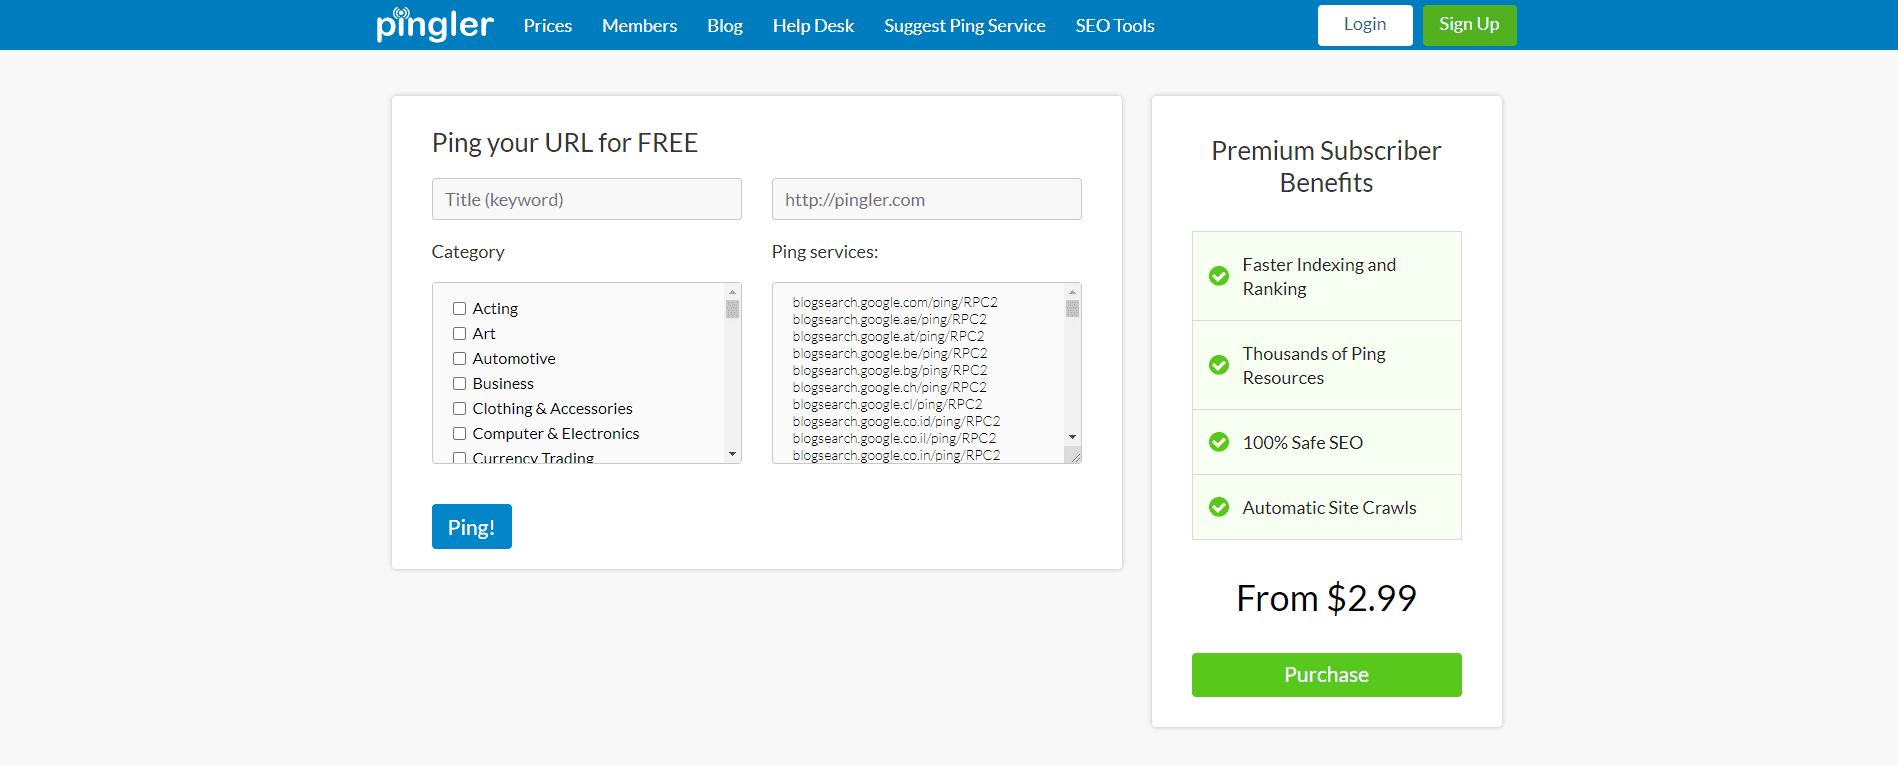Image resolution: width=1898 pixels, height=766 pixels.
Task: Check the Clothing & Accessories option
Action: tap(459, 408)
